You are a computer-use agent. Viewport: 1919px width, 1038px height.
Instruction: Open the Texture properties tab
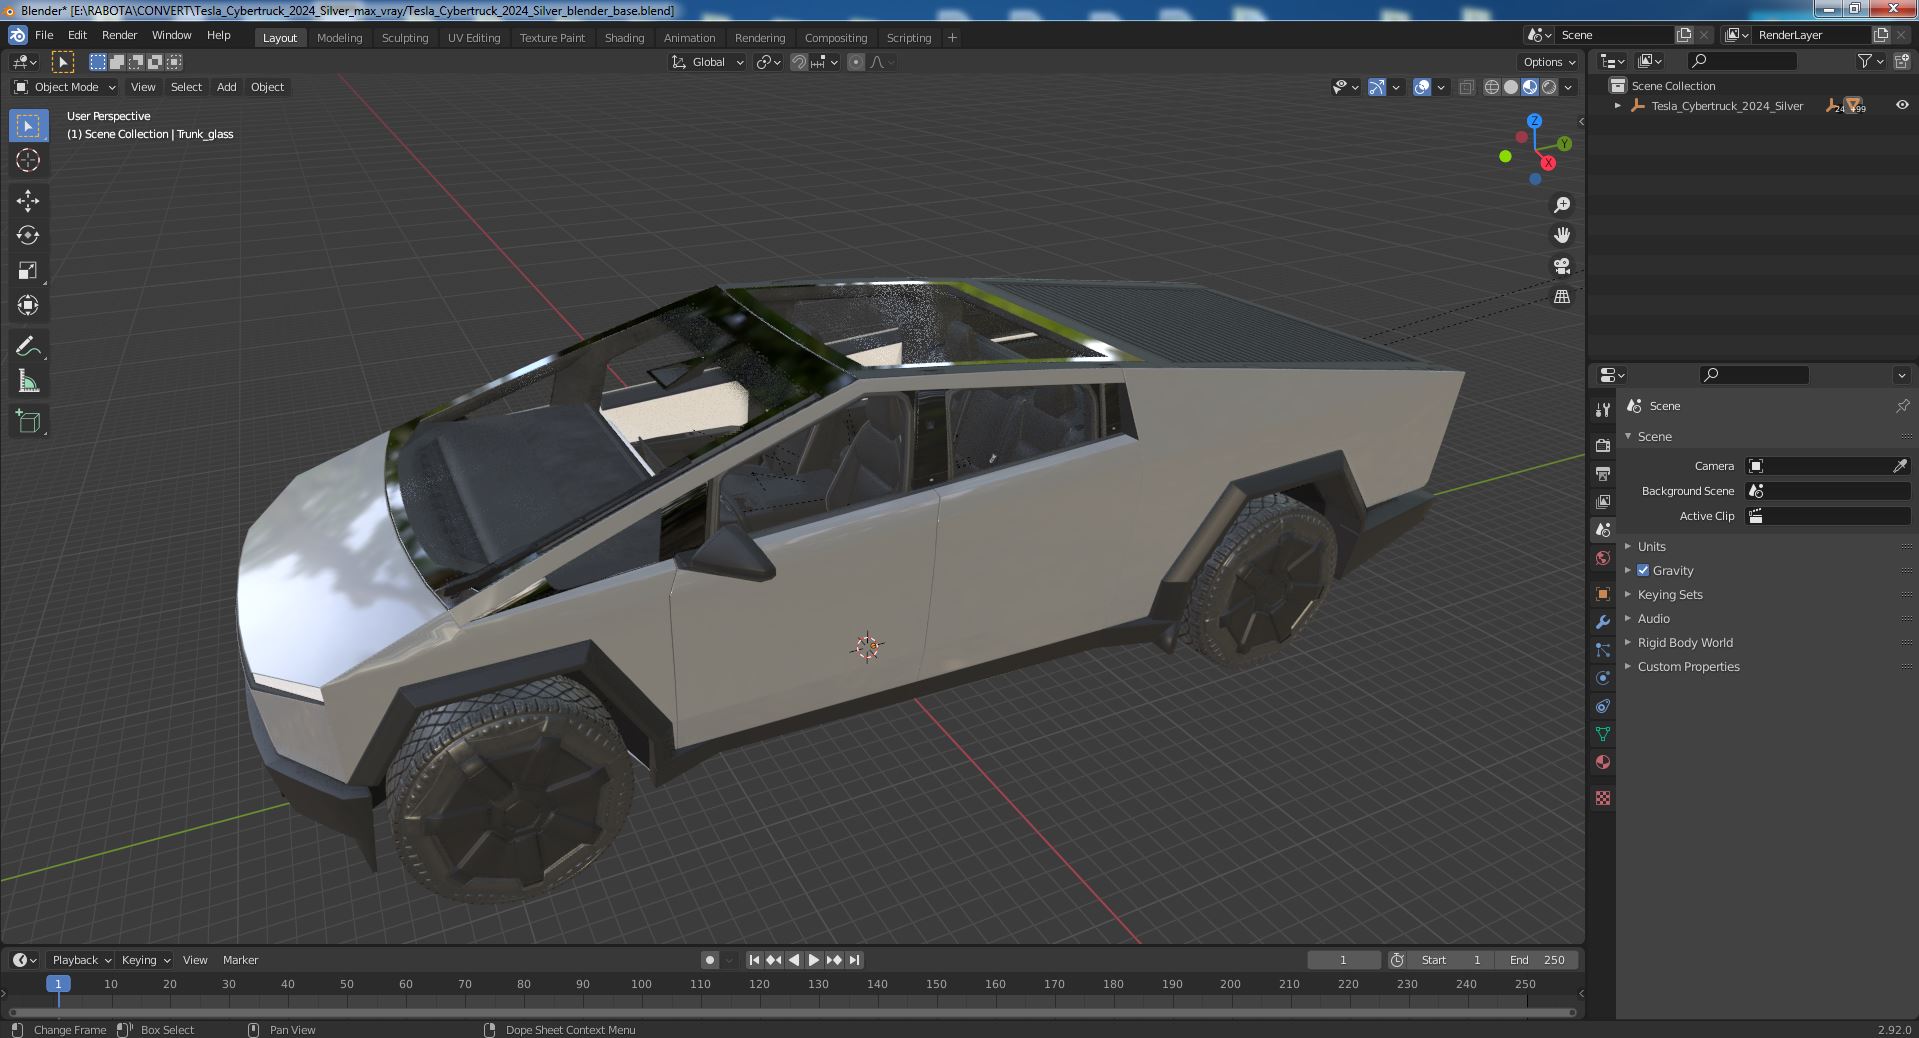click(x=1603, y=798)
